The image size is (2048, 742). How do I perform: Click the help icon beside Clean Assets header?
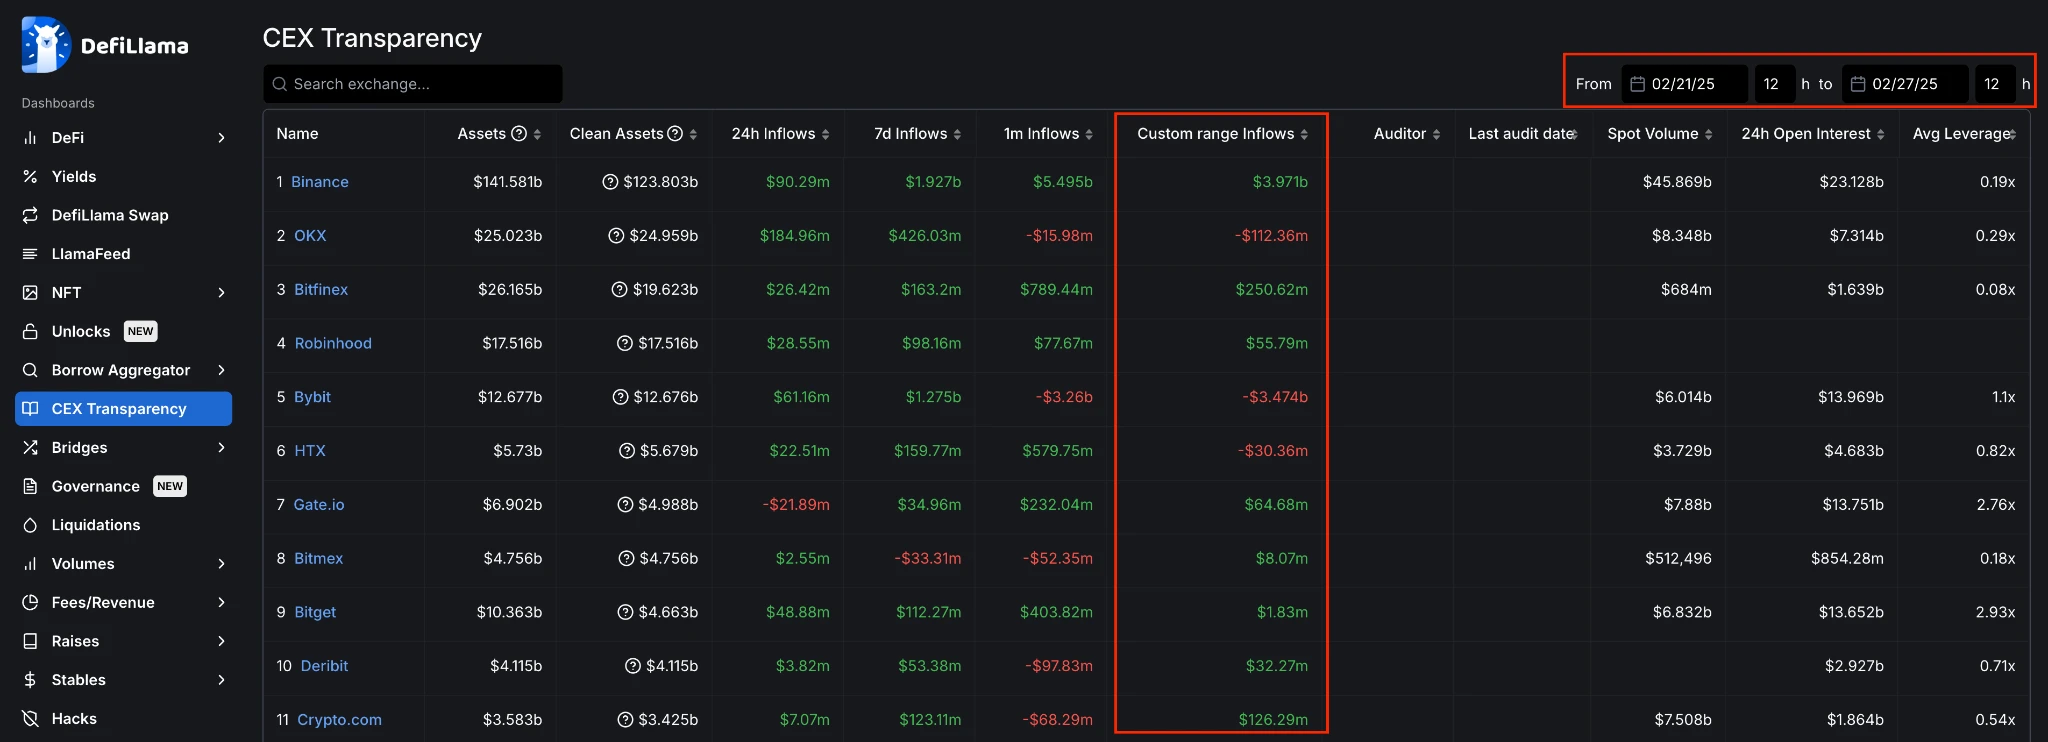pyautogui.click(x=675, y=134)
